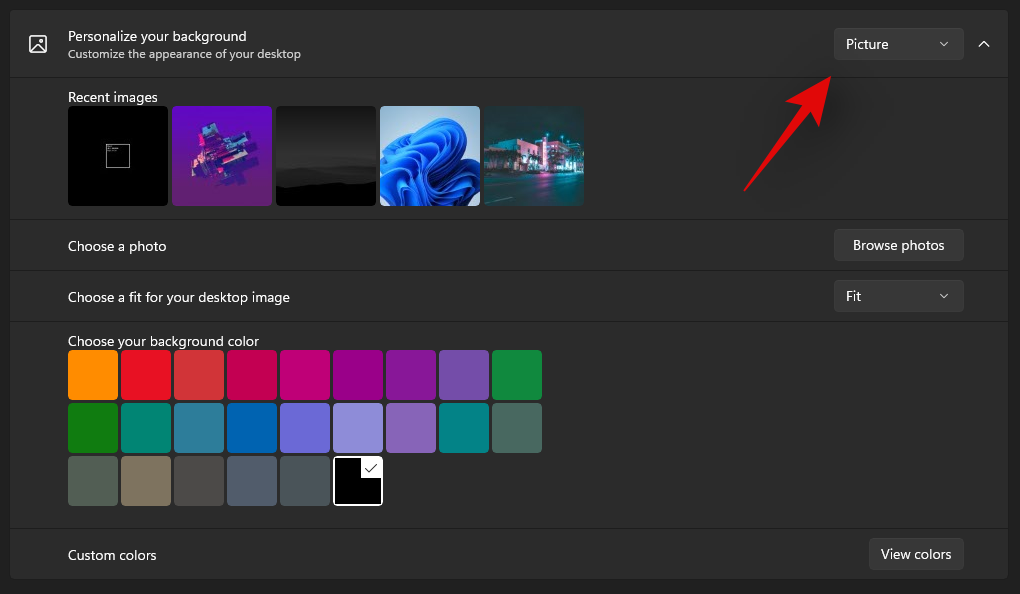Choose the bright green swatch in top row
Viewport: 1020px width, 594px height.
pyautogui.click(x=517, y=375)
